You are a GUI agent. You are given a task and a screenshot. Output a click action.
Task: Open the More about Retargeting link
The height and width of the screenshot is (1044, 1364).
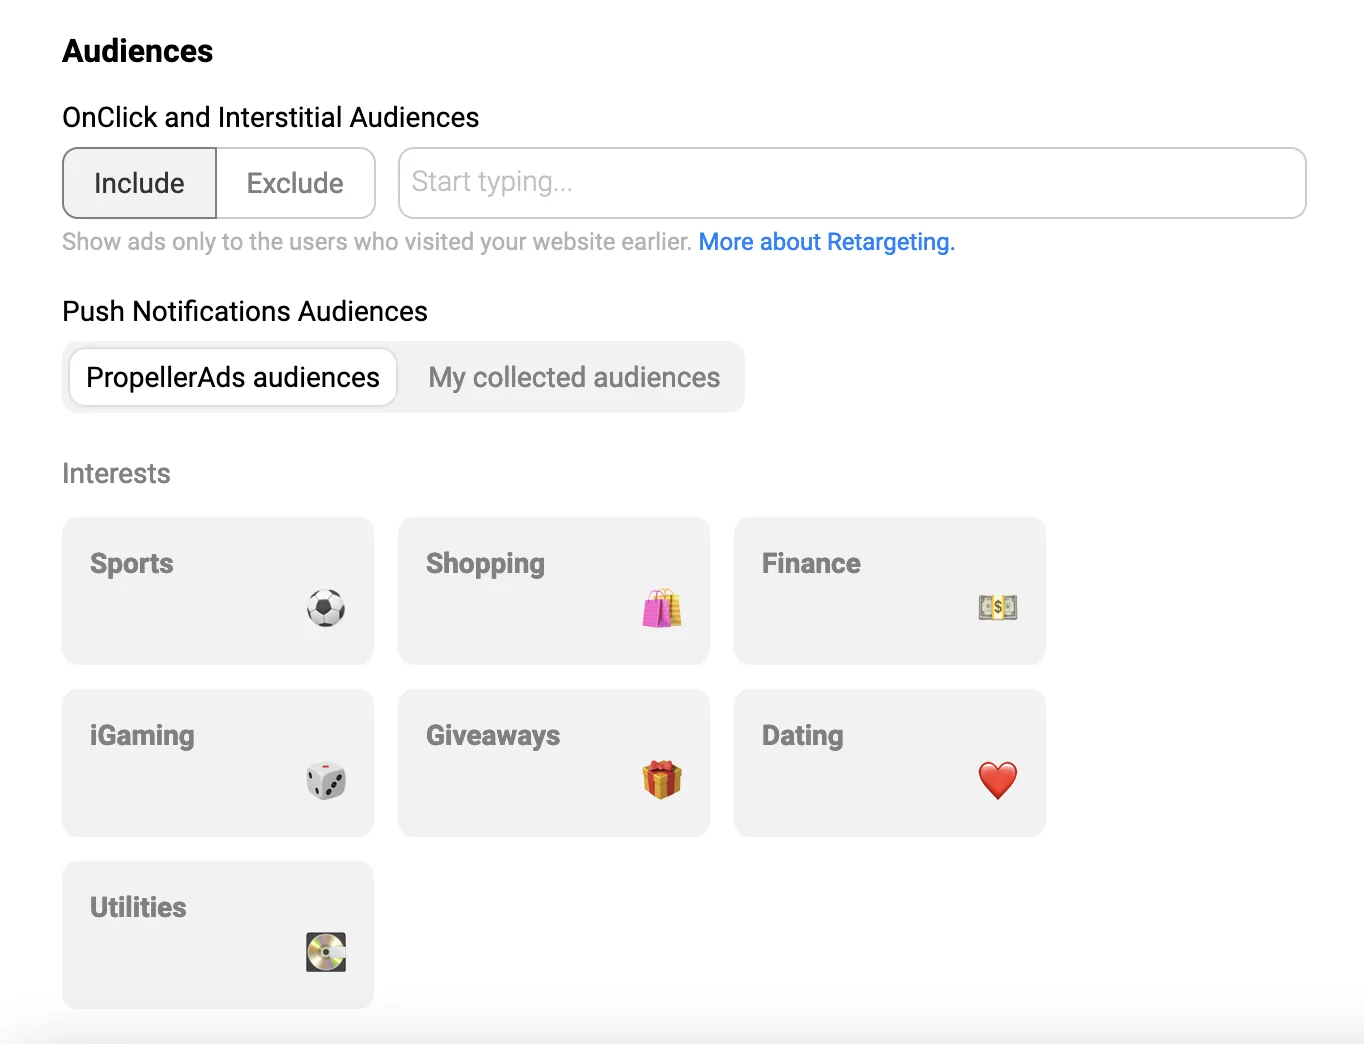pos(826,242)
